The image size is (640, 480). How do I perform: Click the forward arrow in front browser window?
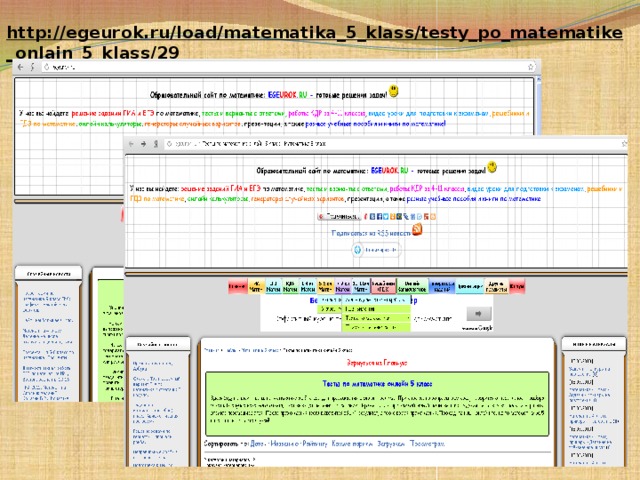(142, 144)
